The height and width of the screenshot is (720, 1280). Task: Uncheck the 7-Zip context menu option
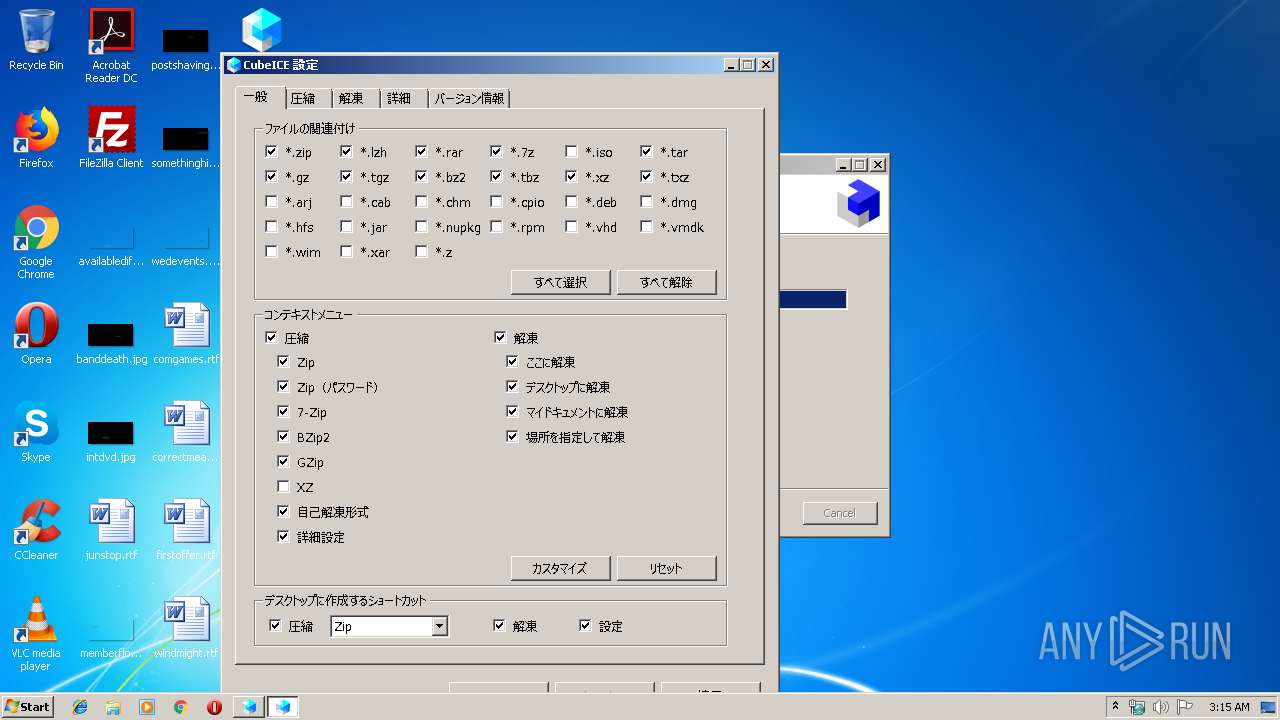[283, 412]
